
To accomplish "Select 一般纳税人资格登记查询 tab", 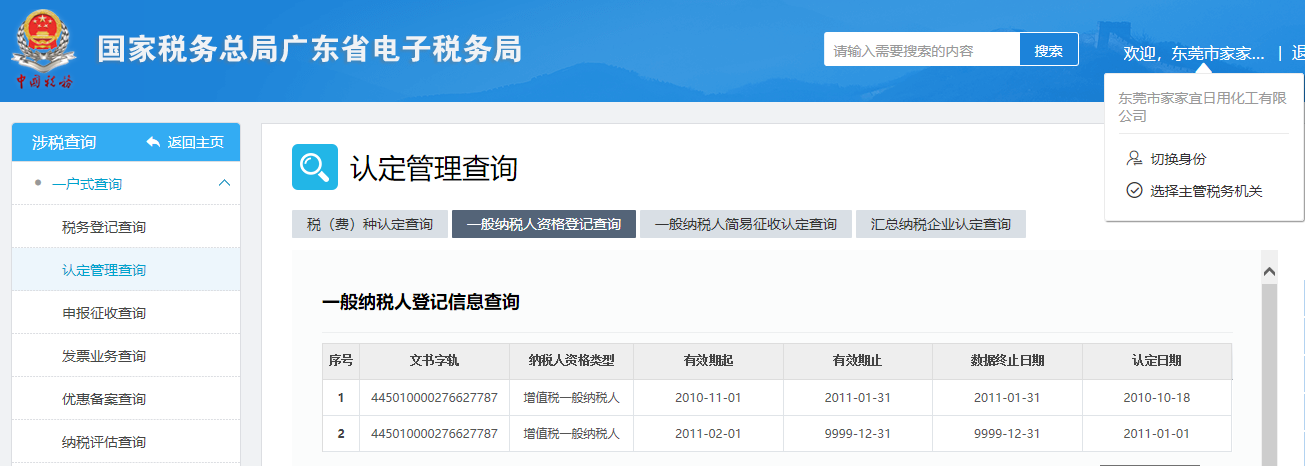I will tap(543, 224).
